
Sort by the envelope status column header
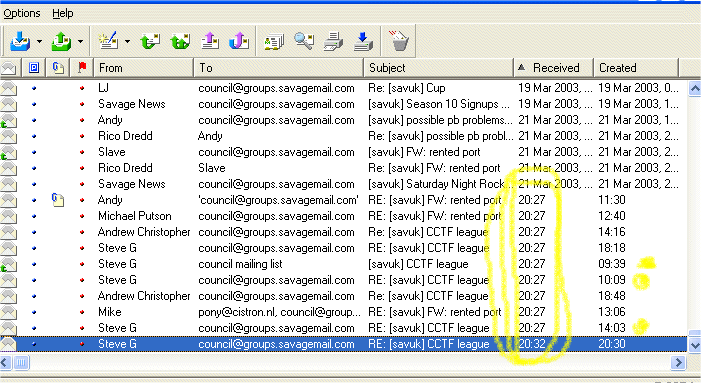click(8, 68)
